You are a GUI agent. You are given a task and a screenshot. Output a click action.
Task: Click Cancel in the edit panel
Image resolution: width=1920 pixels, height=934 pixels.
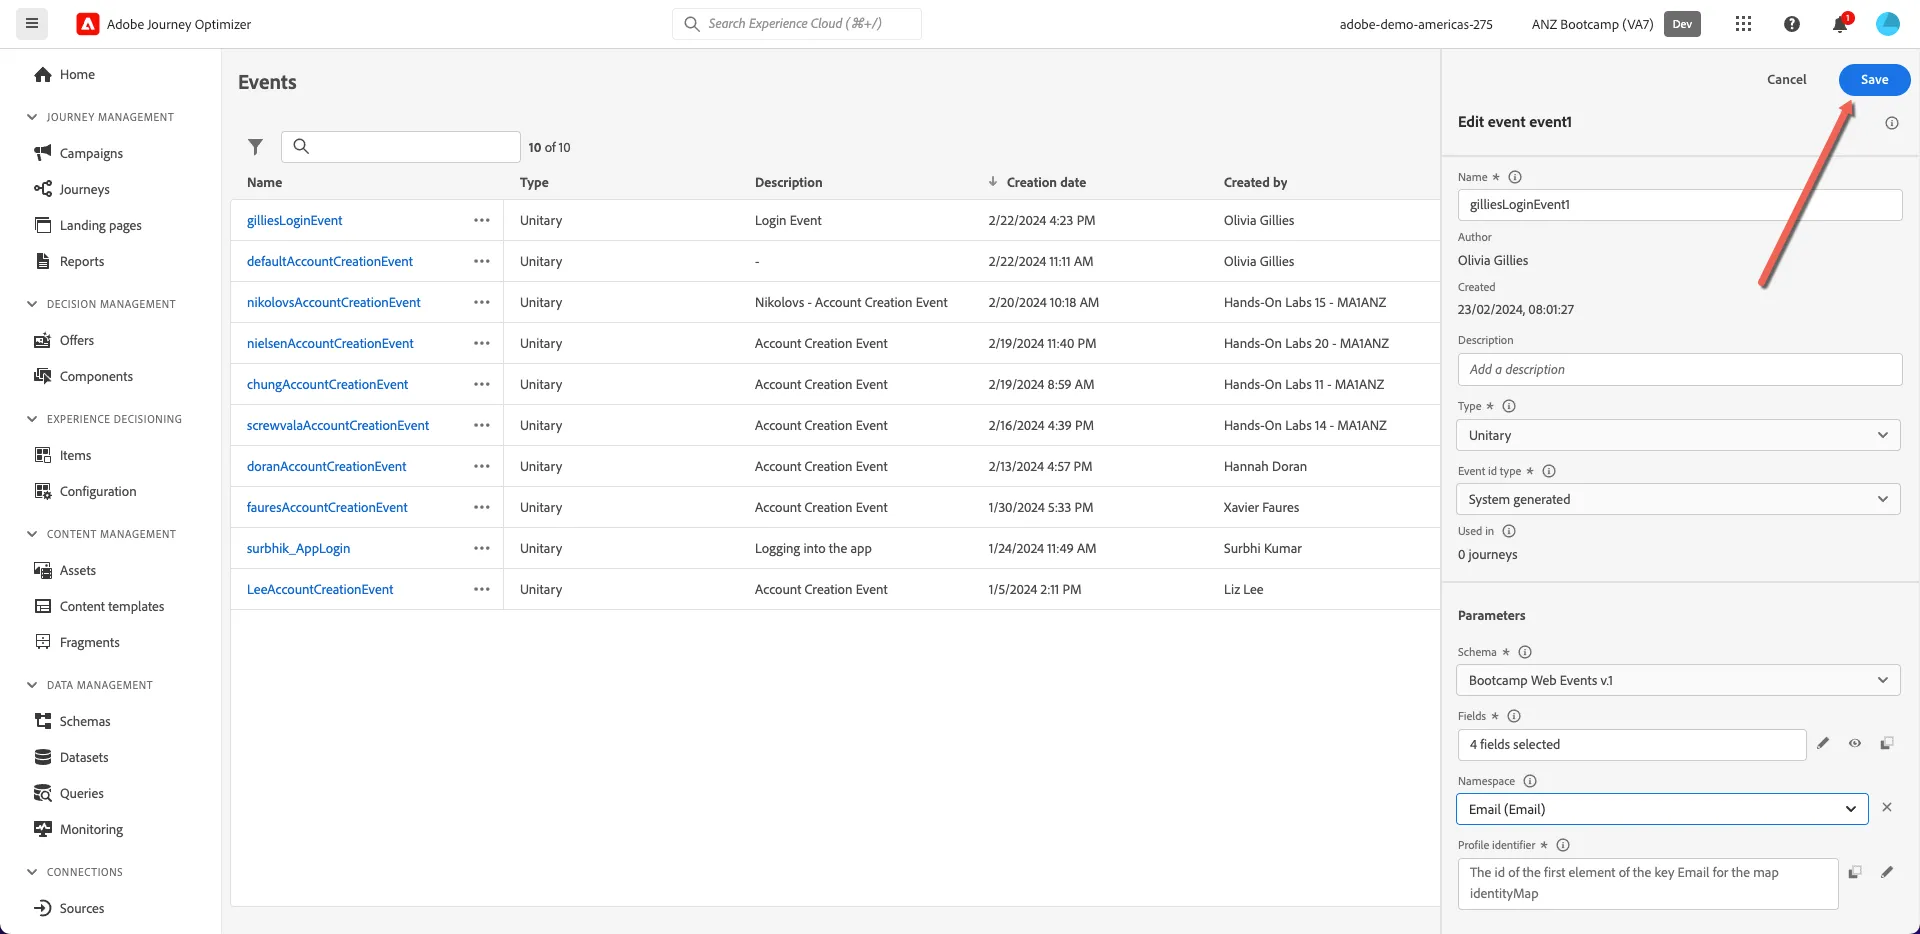1786,80
